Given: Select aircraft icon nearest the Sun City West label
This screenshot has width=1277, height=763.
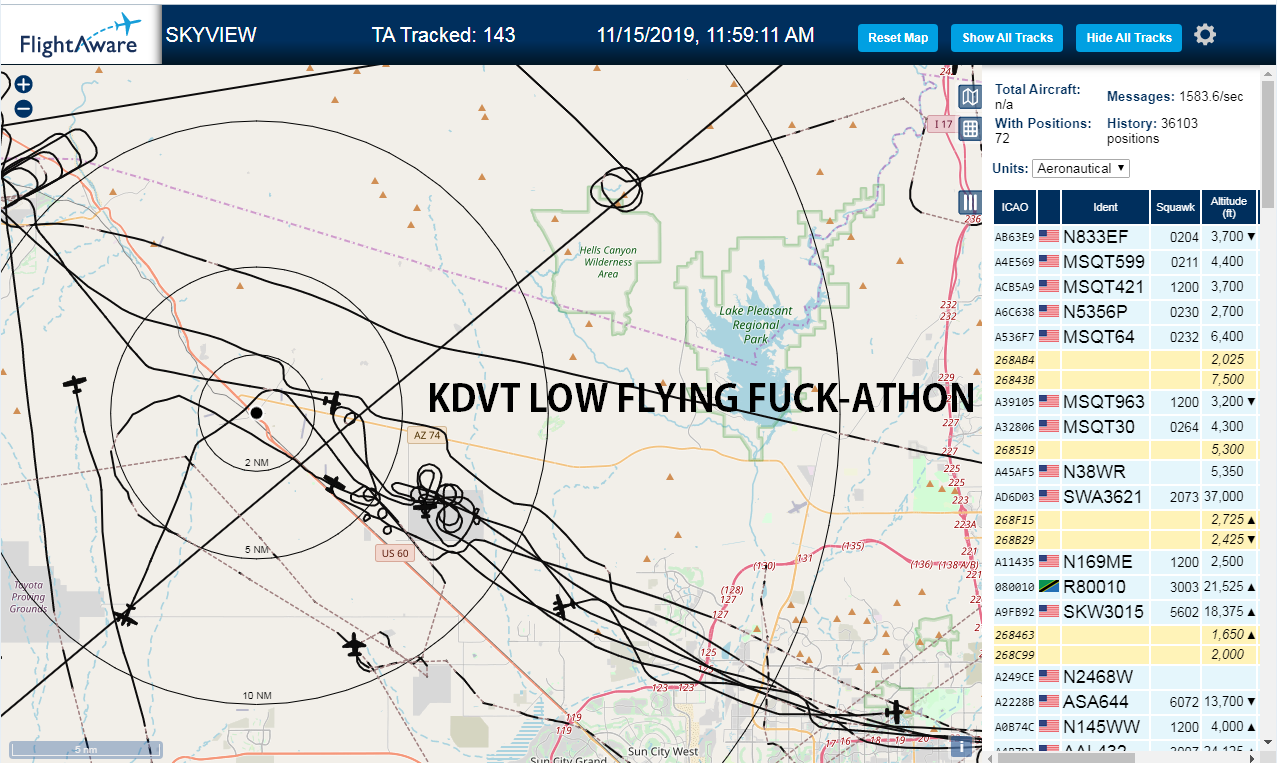Looking at the screenshot, I should tap(564, 606).
